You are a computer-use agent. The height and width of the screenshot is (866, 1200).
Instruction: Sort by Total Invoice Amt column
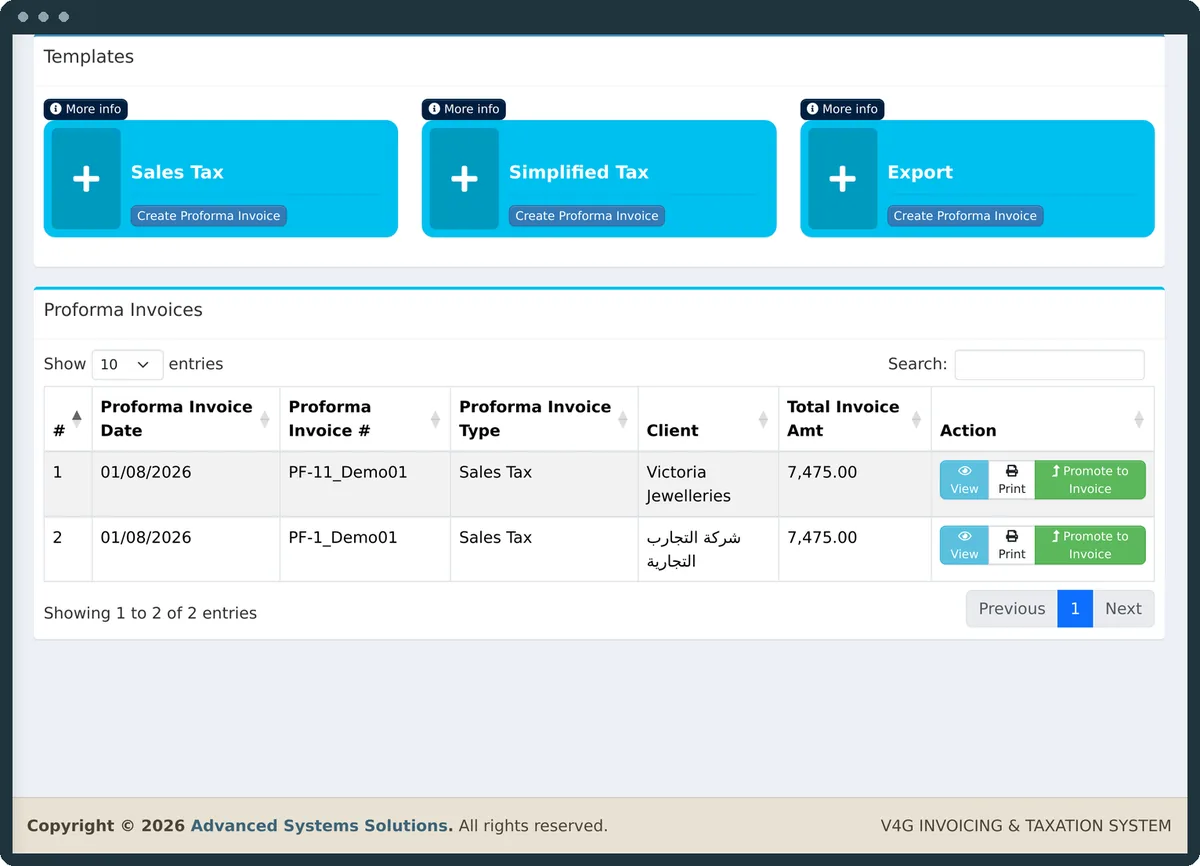855,419
